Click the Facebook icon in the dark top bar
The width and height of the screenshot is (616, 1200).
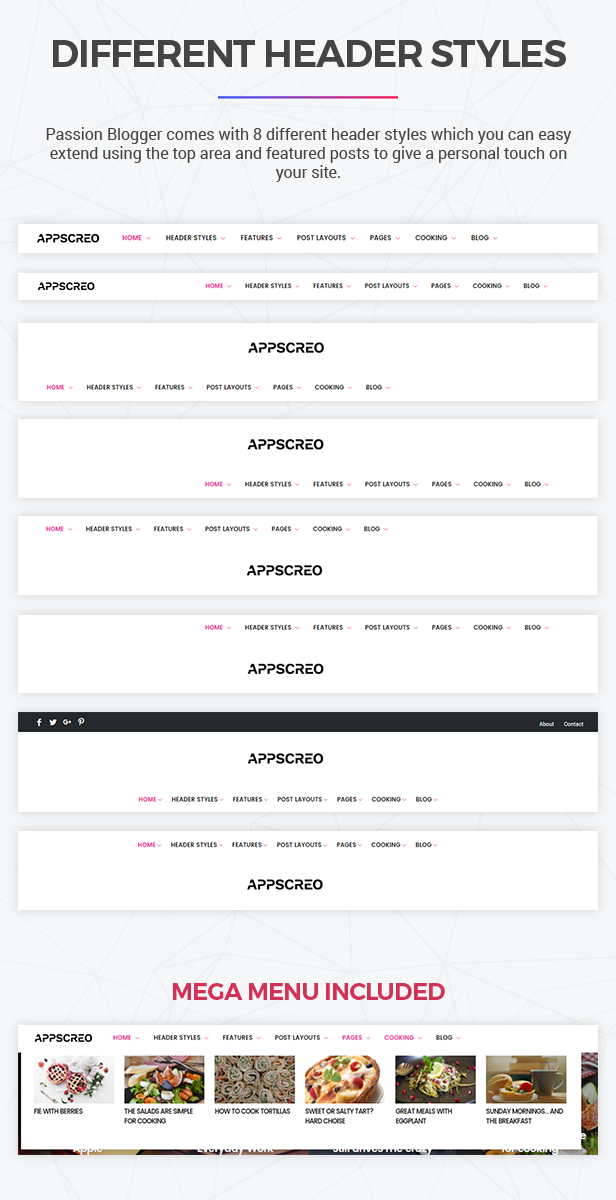[39, 722]
